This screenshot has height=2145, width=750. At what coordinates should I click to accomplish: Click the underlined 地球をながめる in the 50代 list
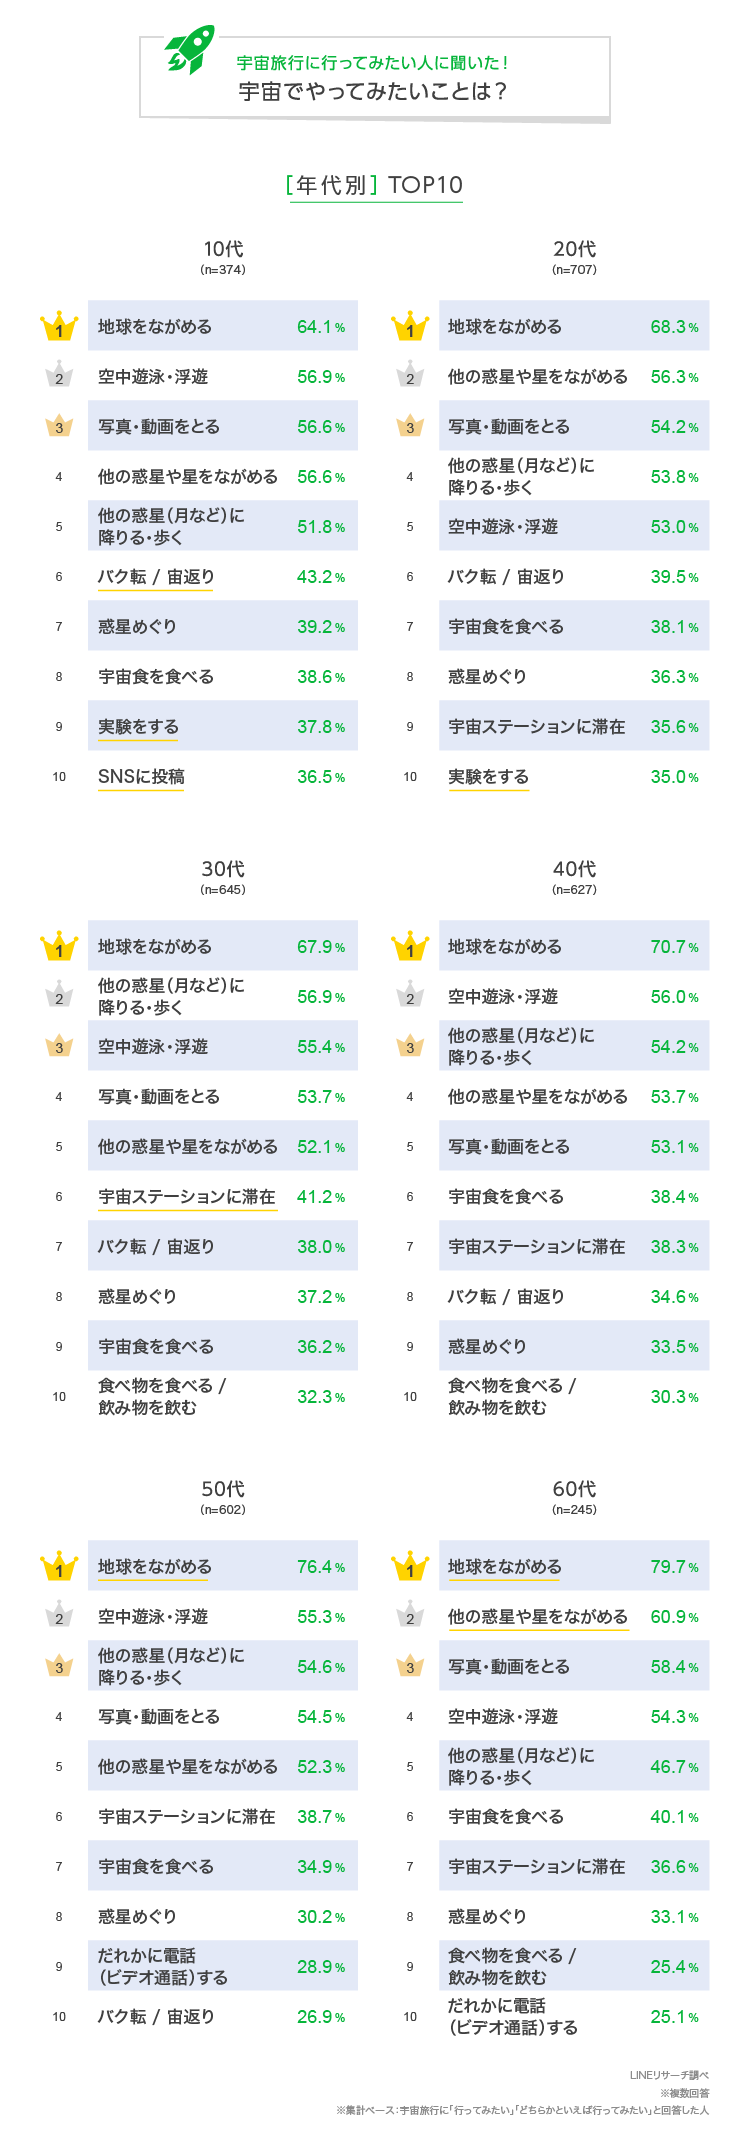tap(154, 1567)
